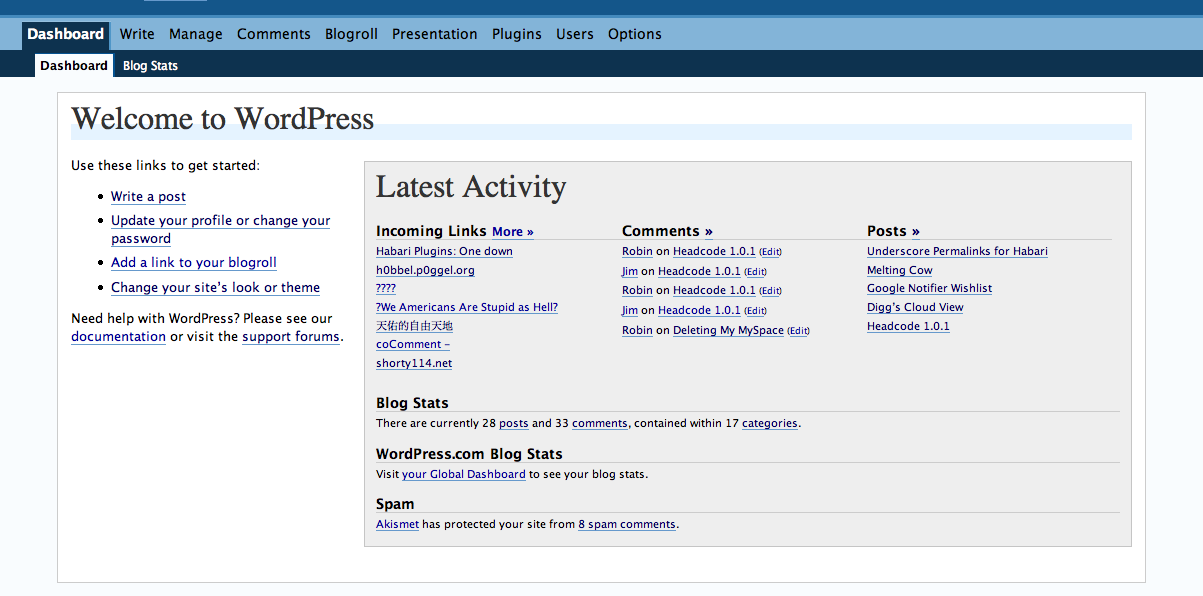The height and width of the screenshot is (596, 1203).
Task: Open Comments in the main menu
Action: [x=274, y=34]
